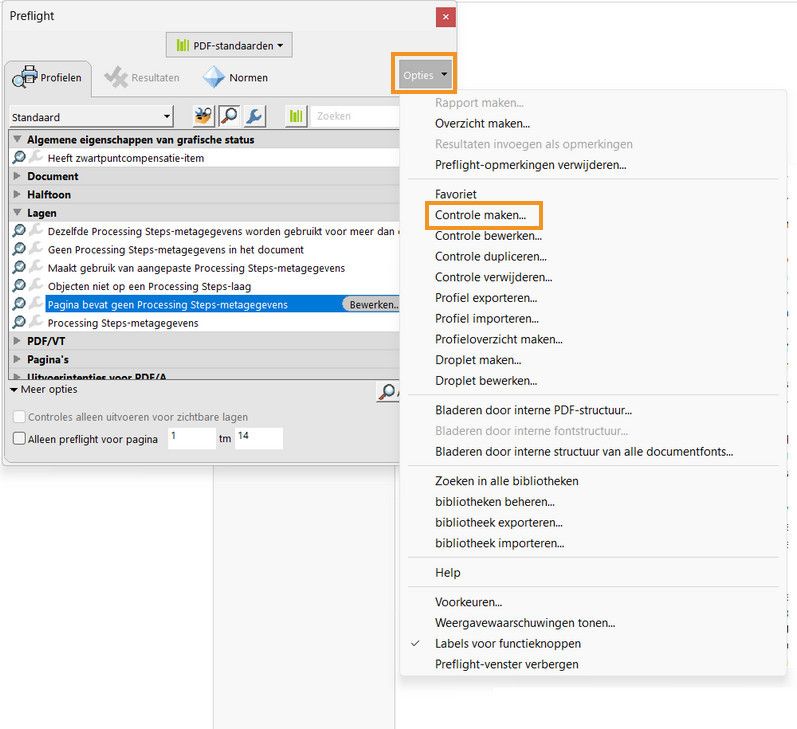Click the green bars standards icon
This screenshot has width=797, height=729.
pyautogui.click(x=296, y=116)
